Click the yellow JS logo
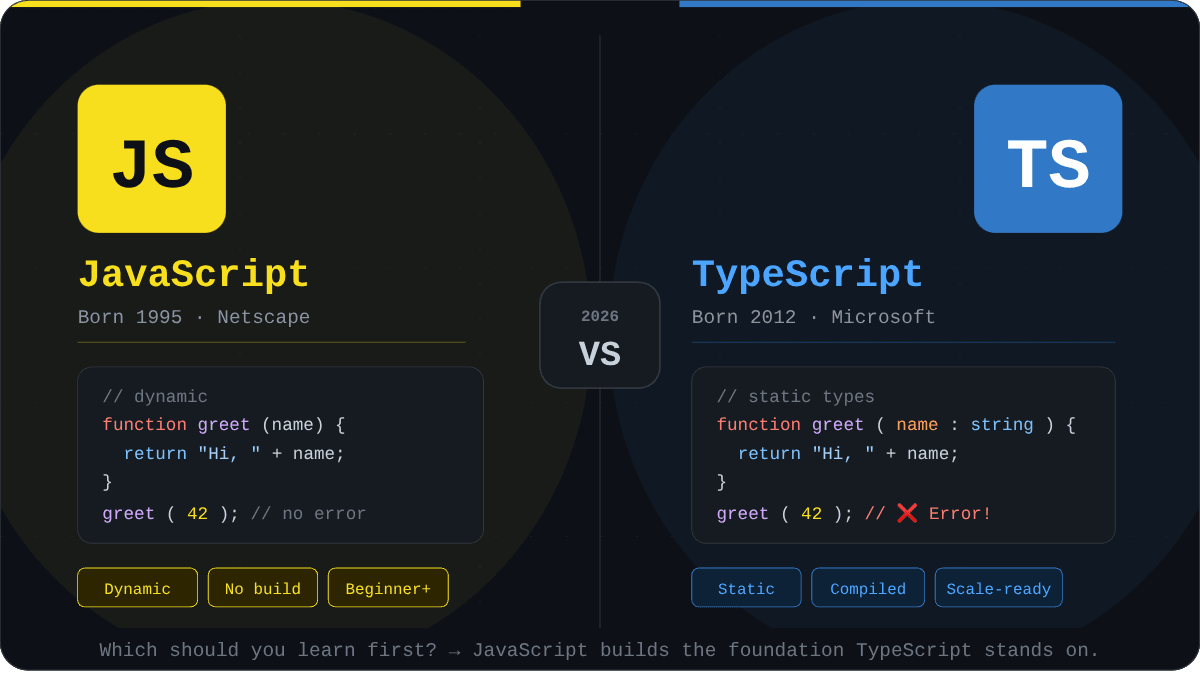The height and width of the screenshot is (688, 1200). (x=152, y=159)
